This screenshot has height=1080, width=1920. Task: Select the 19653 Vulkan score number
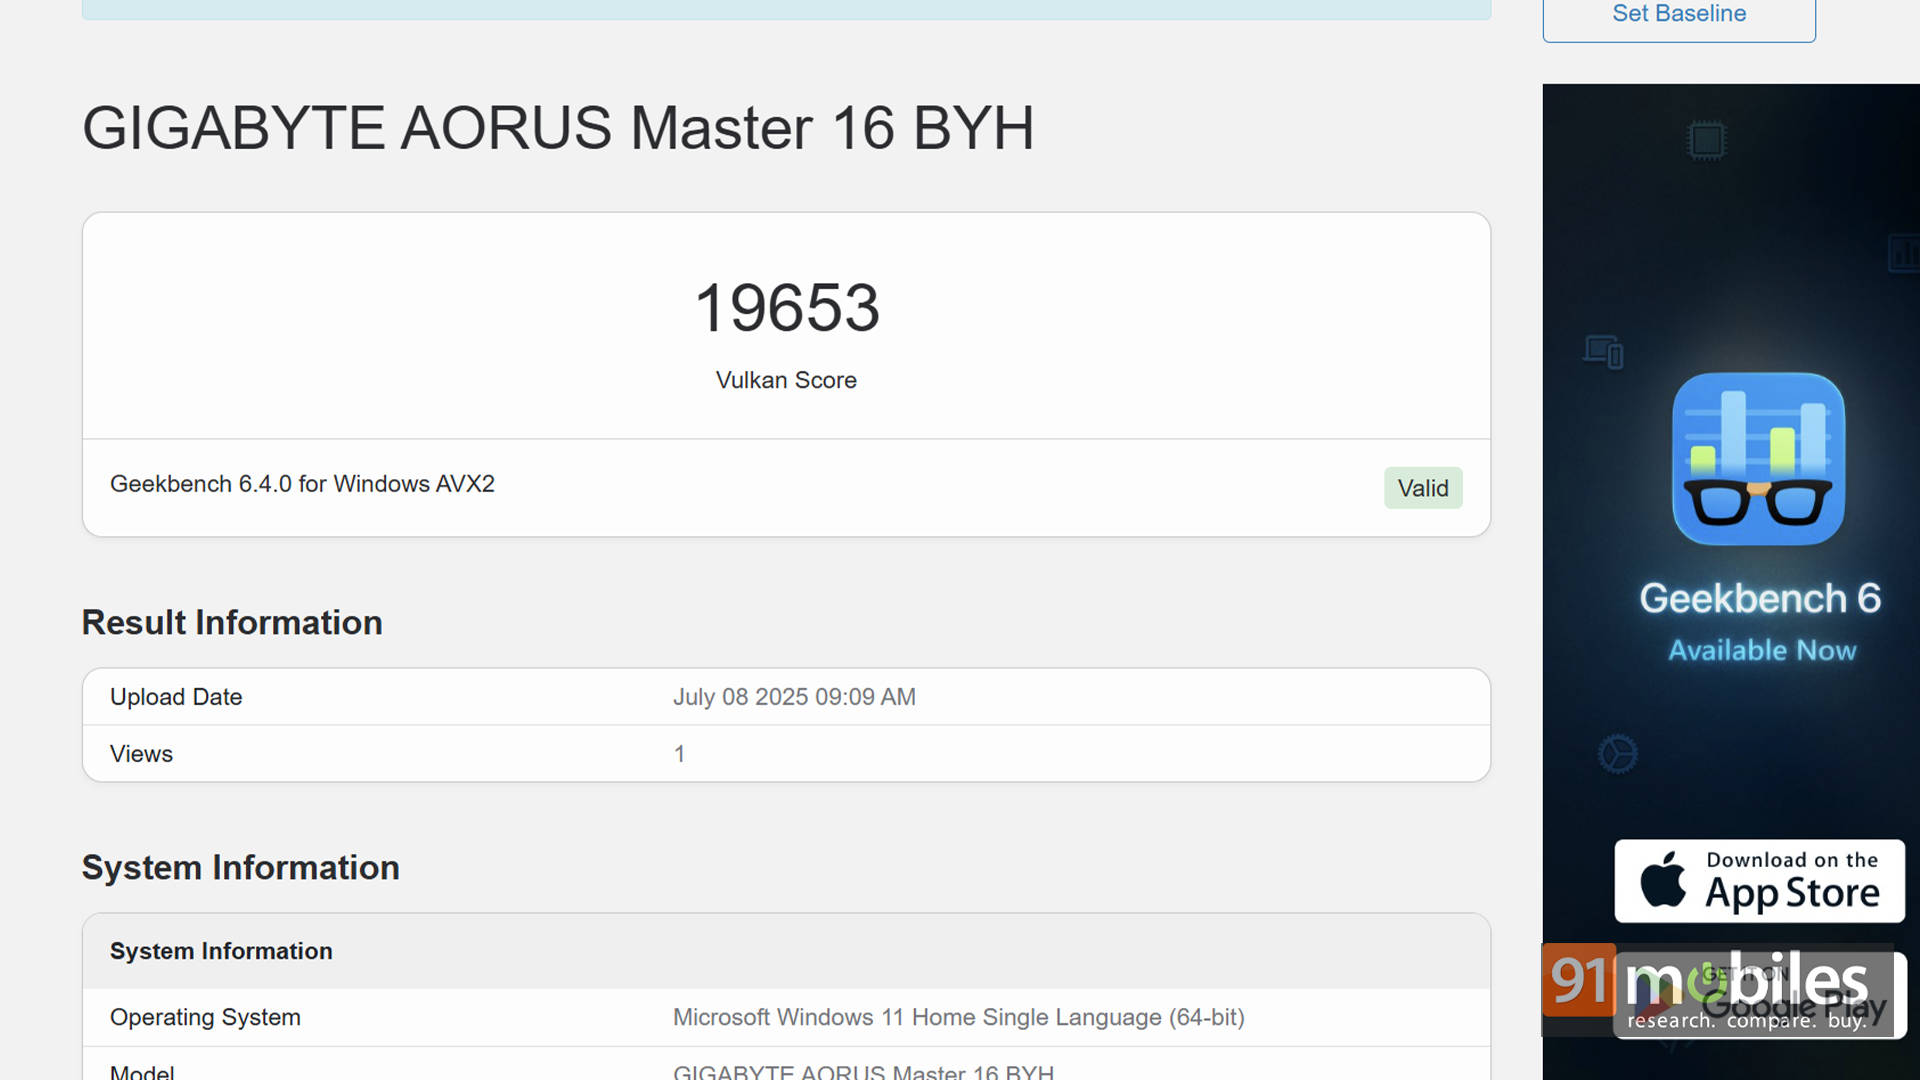pyautogui.click(x=787, y=307)
